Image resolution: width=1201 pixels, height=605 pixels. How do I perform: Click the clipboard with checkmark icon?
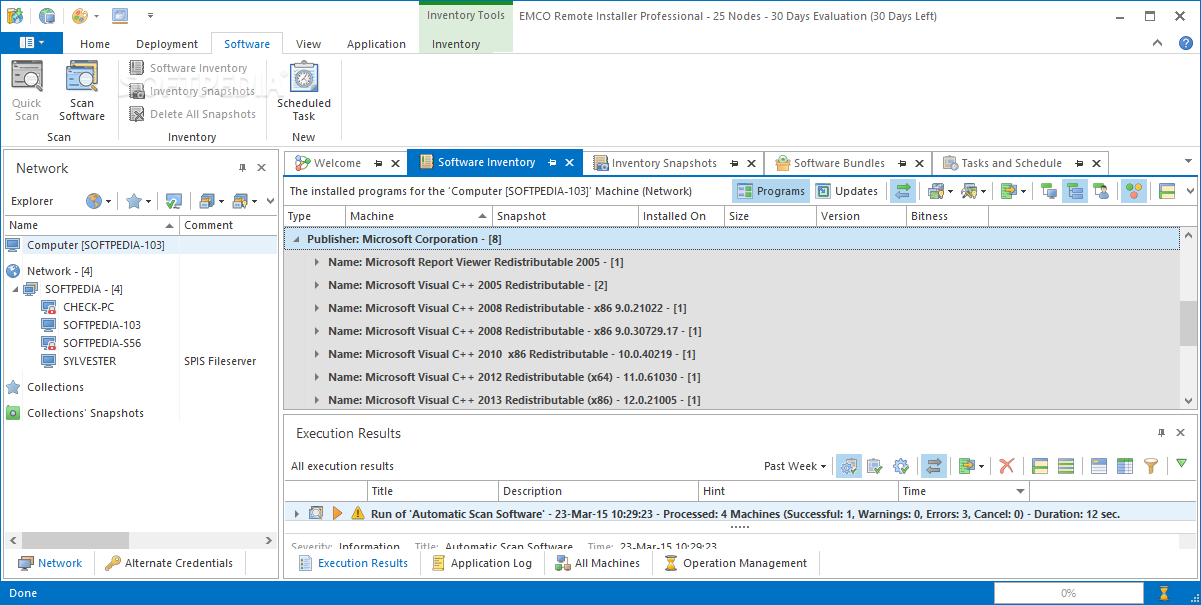tap(875, 466)
